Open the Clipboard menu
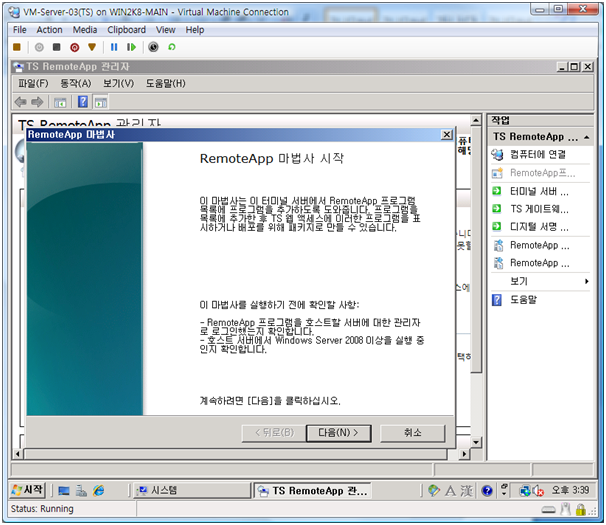 click(127, 30)
